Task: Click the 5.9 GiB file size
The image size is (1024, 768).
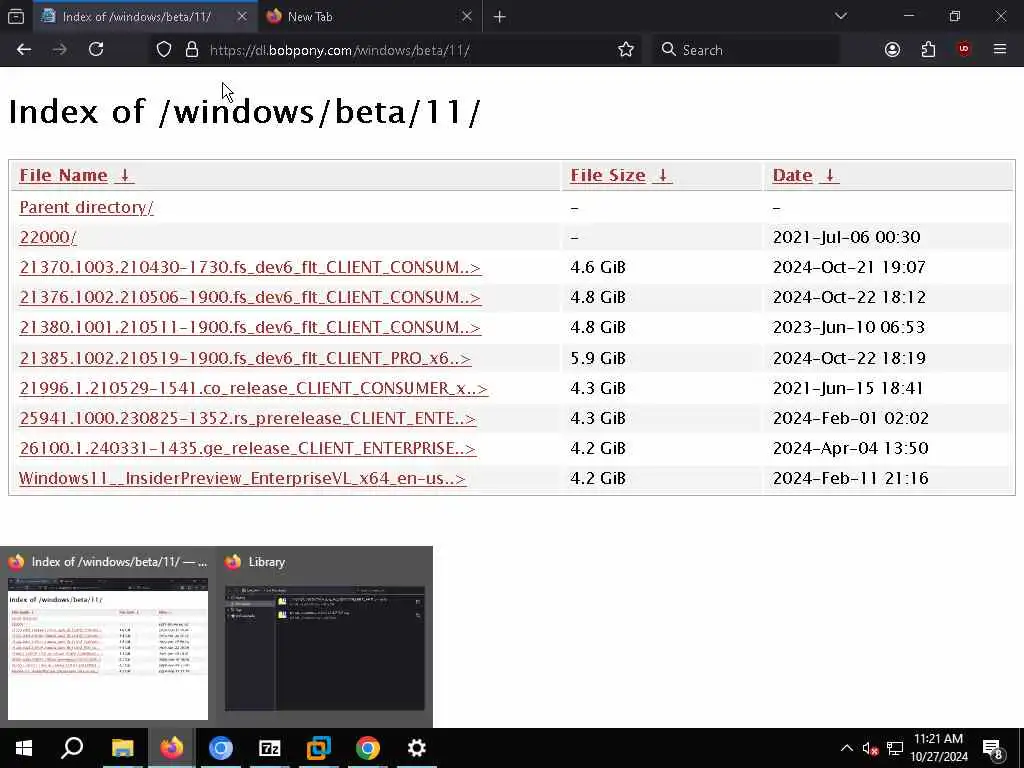Action: point(598,358)
